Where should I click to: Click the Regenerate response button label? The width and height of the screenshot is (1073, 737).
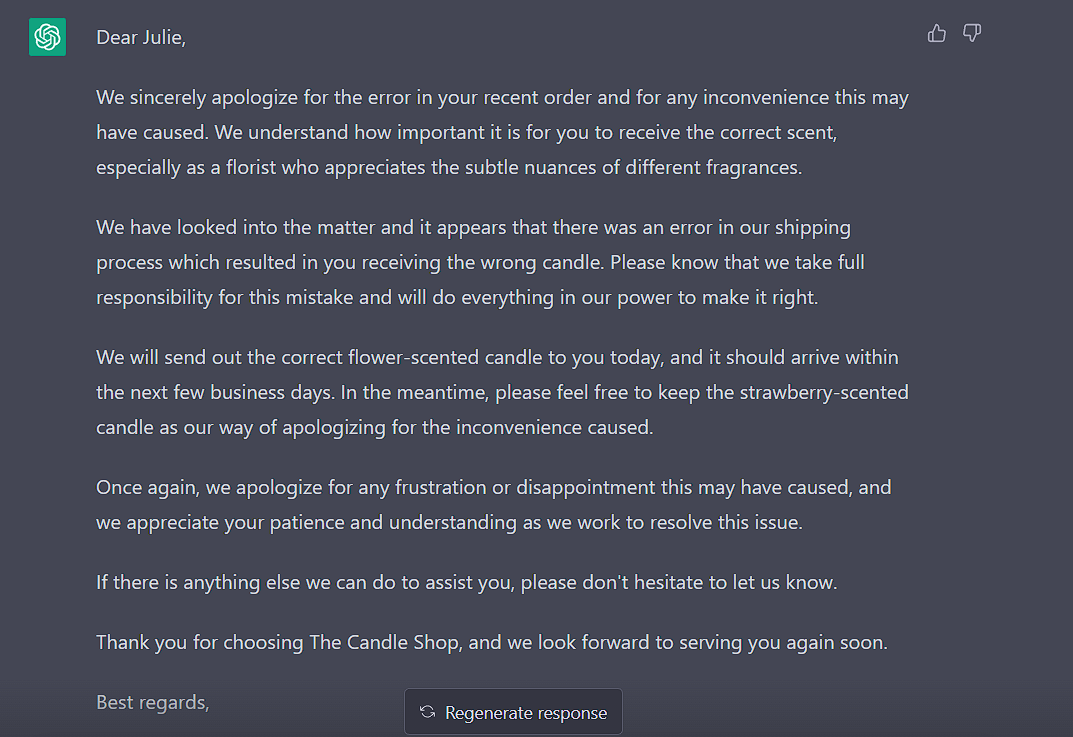point(526,713)
